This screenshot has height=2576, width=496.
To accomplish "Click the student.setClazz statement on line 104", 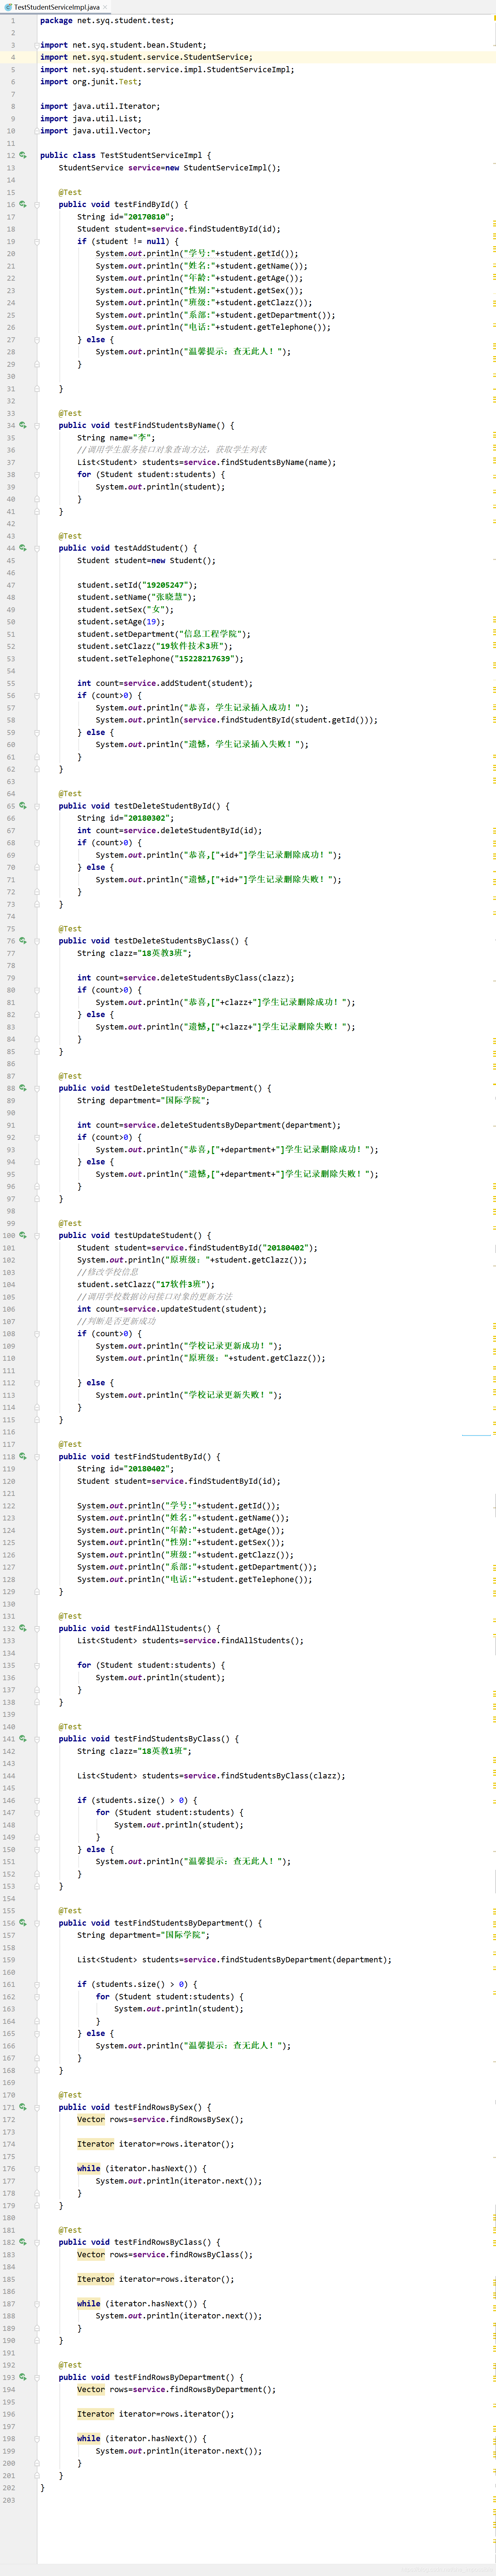I will click(x=146, y=1284).
